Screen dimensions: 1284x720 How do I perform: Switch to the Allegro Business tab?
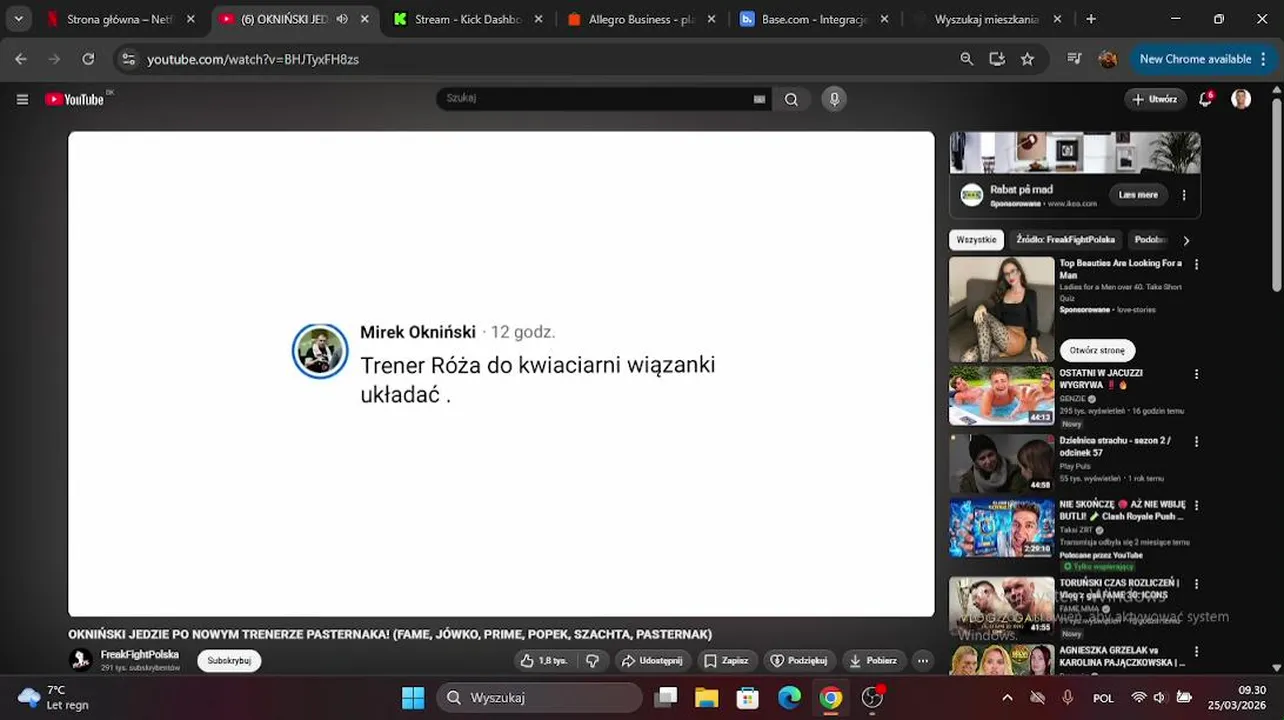pos(643,19)
